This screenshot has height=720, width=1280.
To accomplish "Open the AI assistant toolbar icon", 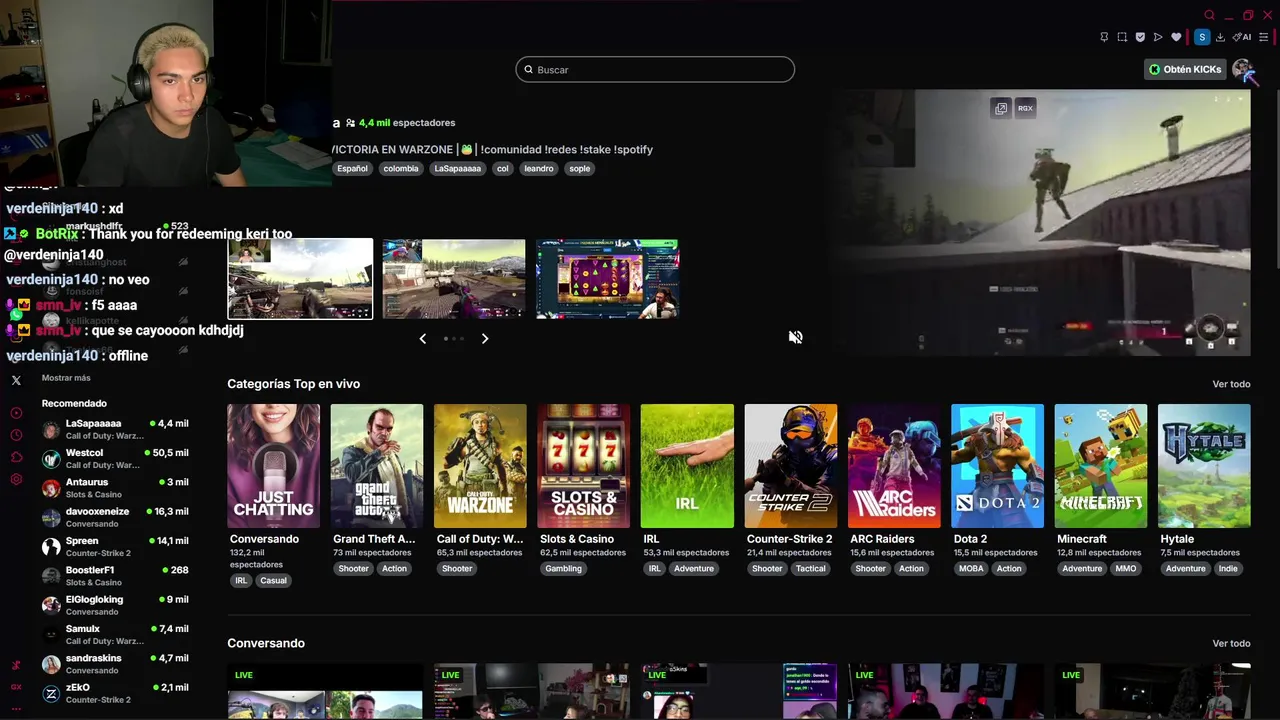I will (x=1243, y=37).
